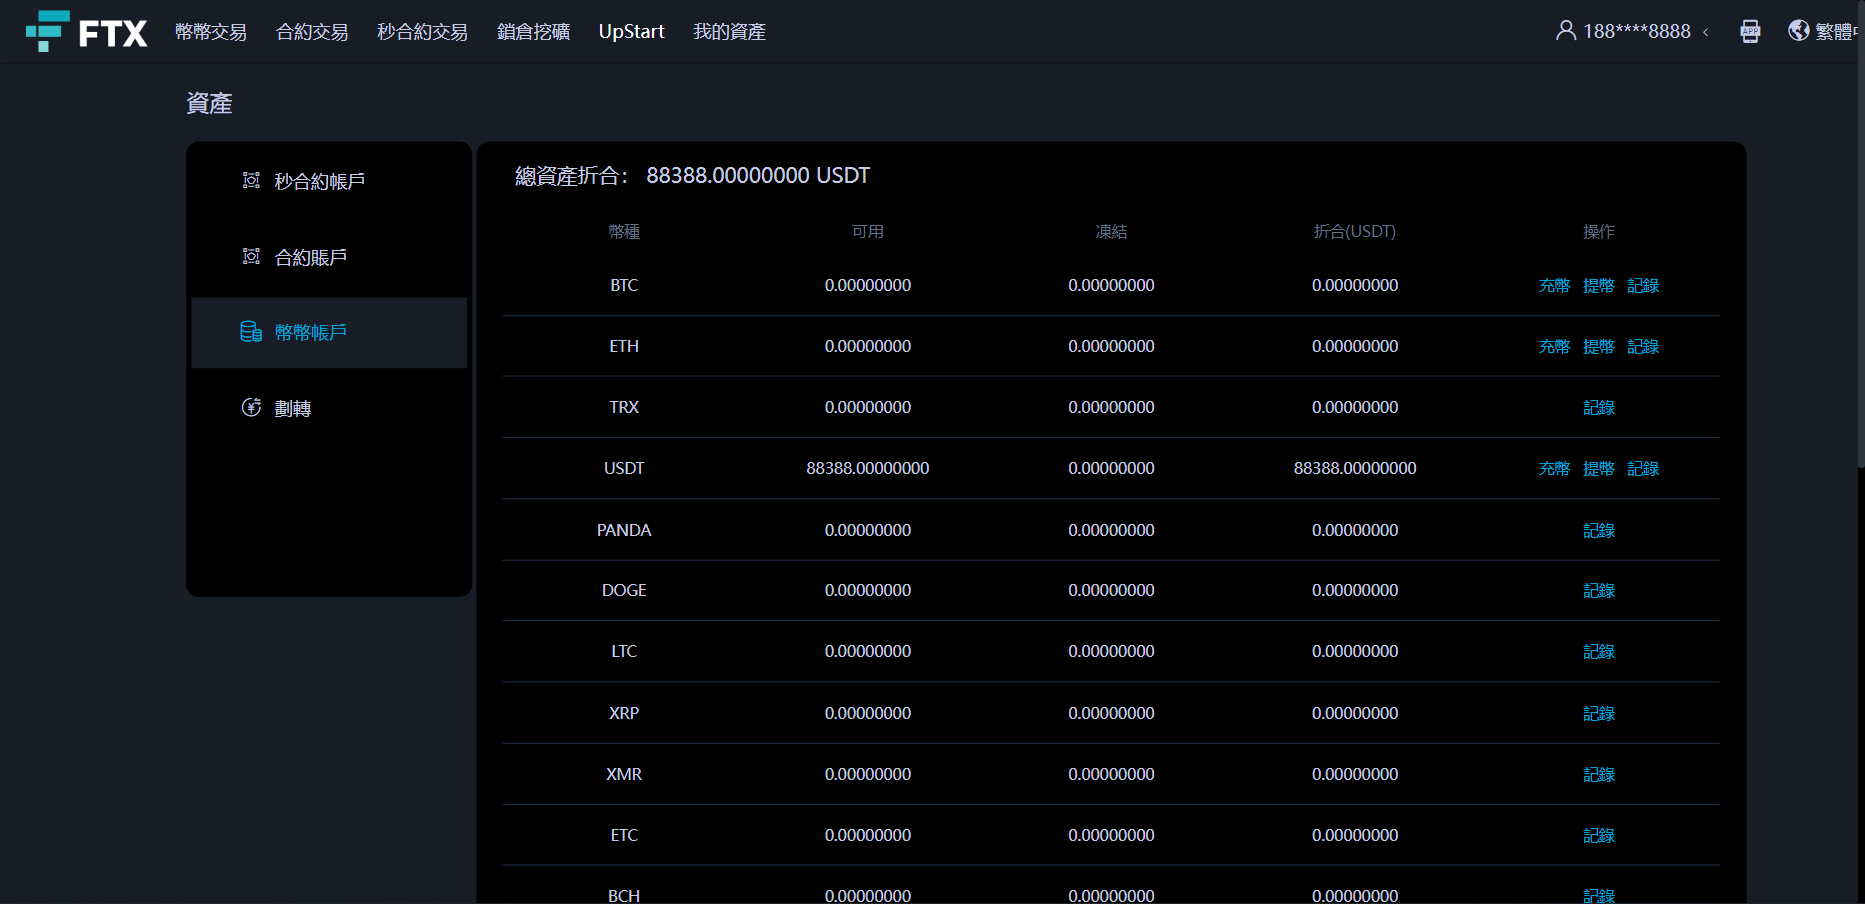The width and height of the screenshot is (1865, 904).
Task: Click the XRP currency cell
Action: [x=624, y=714]
